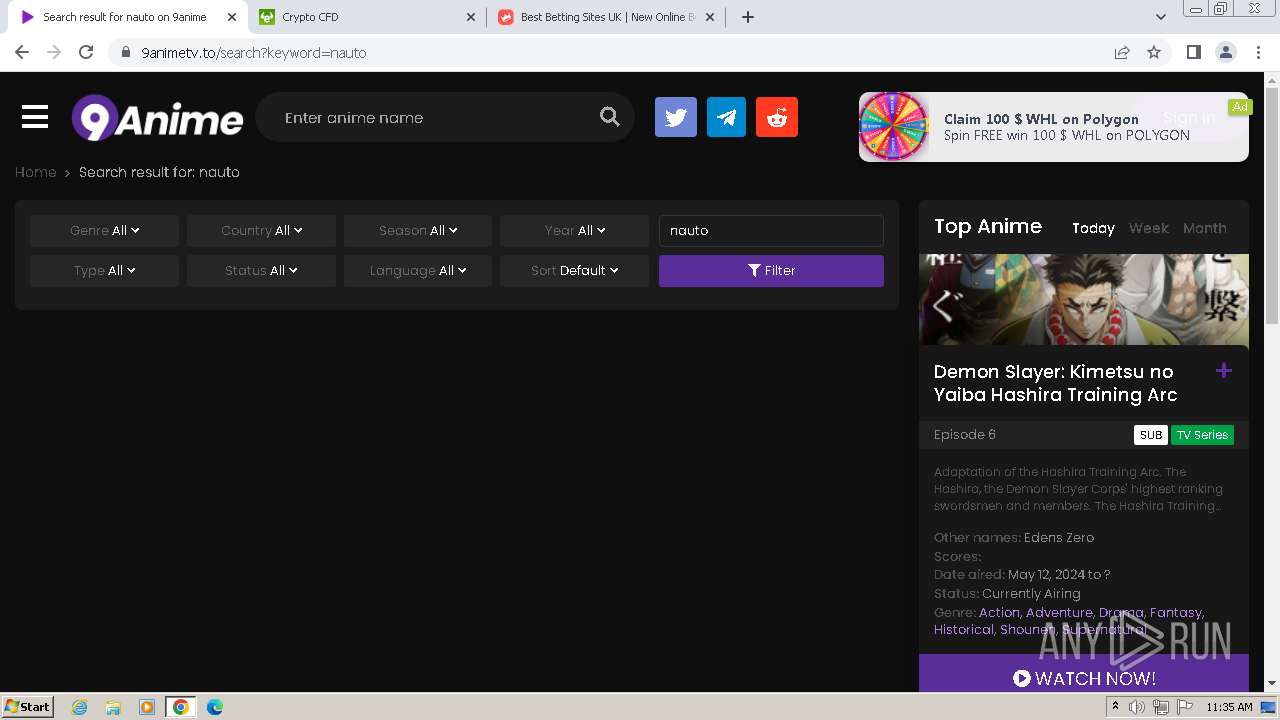Click the Start button

tap(28, 707)
